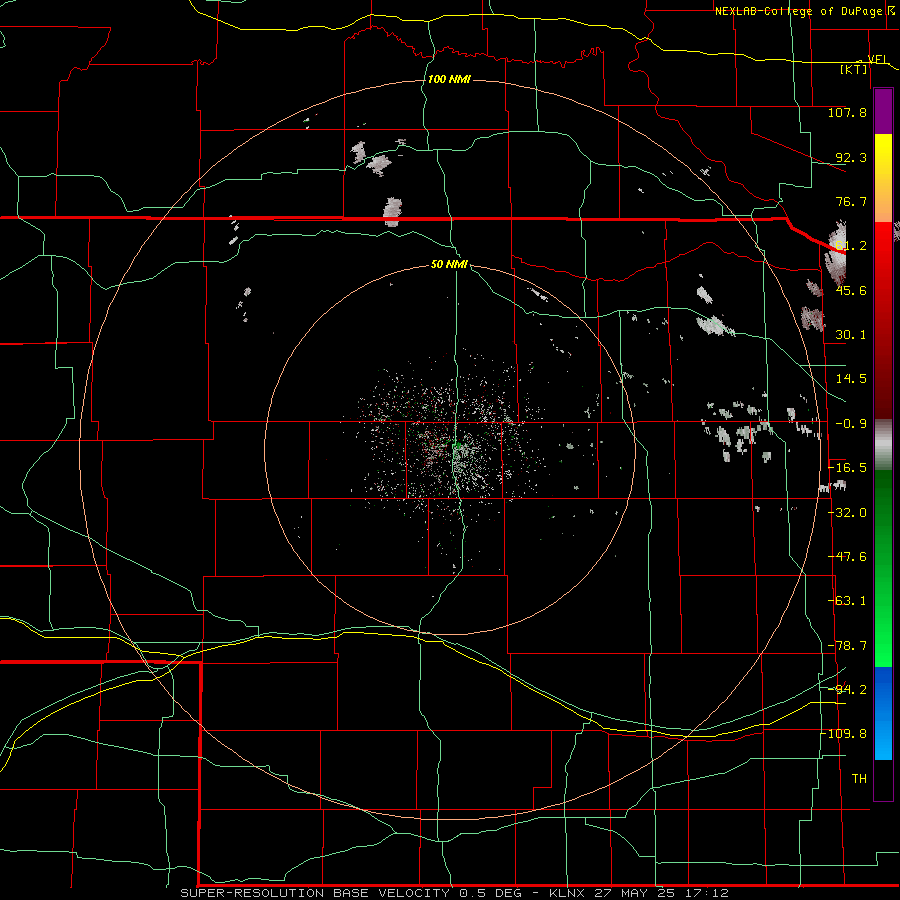
Task: Pick the purple segment of the color bar
Action: (x=883, y=112)
